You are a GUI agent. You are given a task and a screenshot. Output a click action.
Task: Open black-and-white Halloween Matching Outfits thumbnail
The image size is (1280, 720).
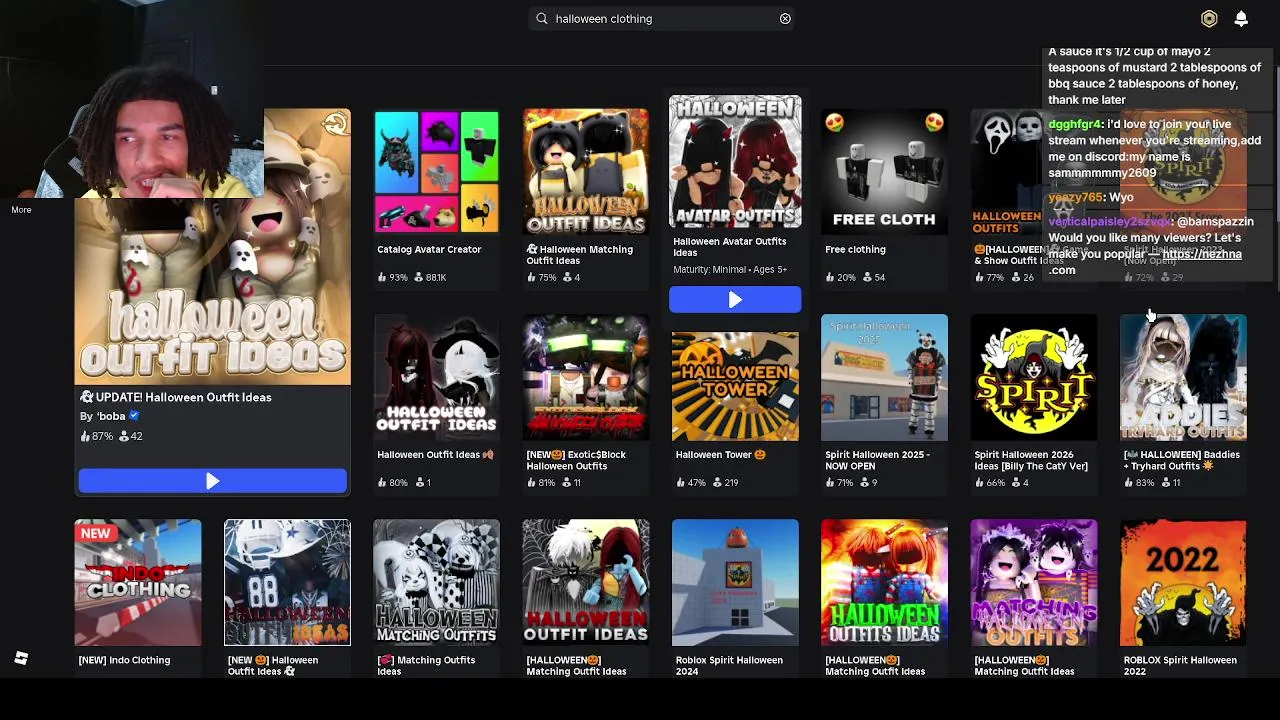coord(436,583)
